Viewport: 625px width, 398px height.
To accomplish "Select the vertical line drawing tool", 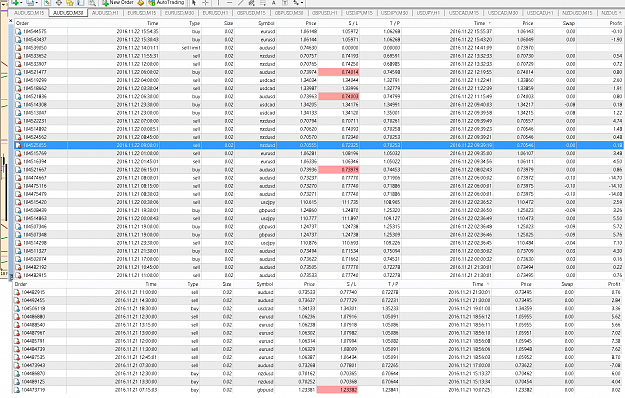I will pyautogui.click(x=218, y=2).
